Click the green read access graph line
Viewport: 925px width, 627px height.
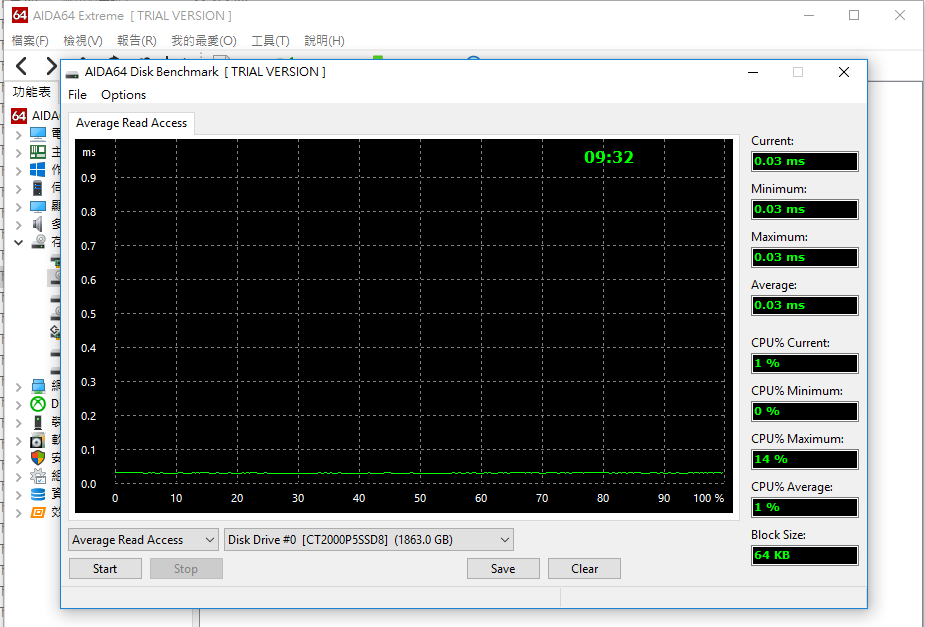coord(419,472)
